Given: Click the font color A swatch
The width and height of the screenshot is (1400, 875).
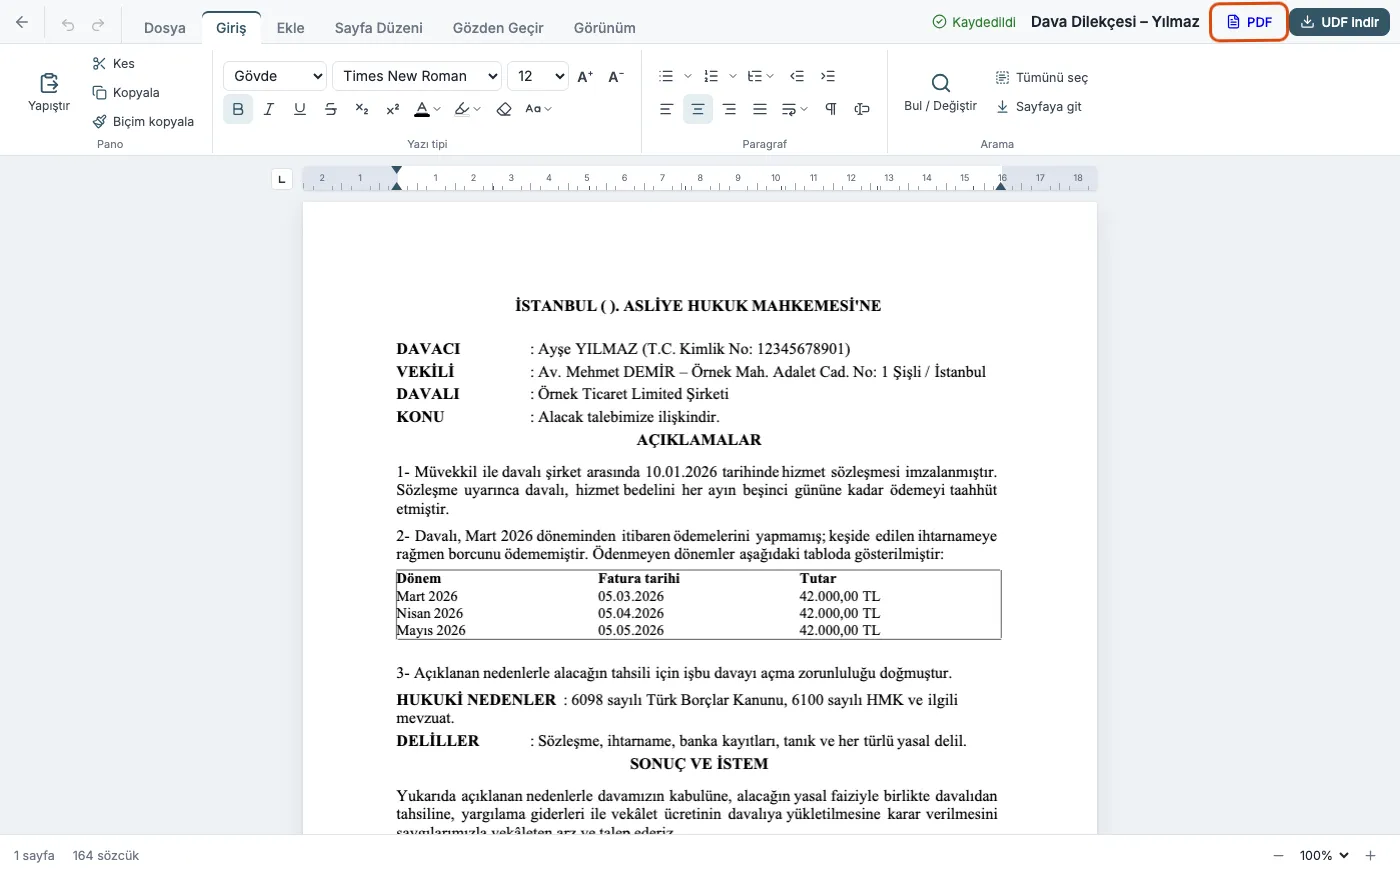Looking at the screenshot, I should tap(422, 109).
